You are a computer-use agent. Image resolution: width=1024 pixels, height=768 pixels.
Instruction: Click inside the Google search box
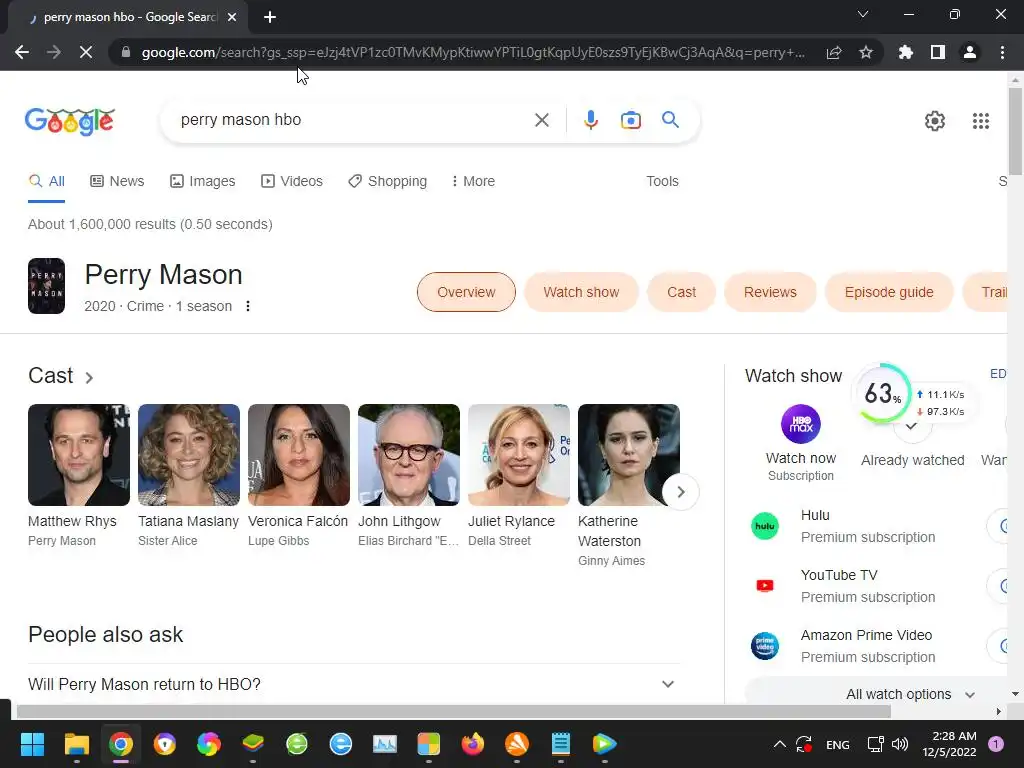[353, 120]
